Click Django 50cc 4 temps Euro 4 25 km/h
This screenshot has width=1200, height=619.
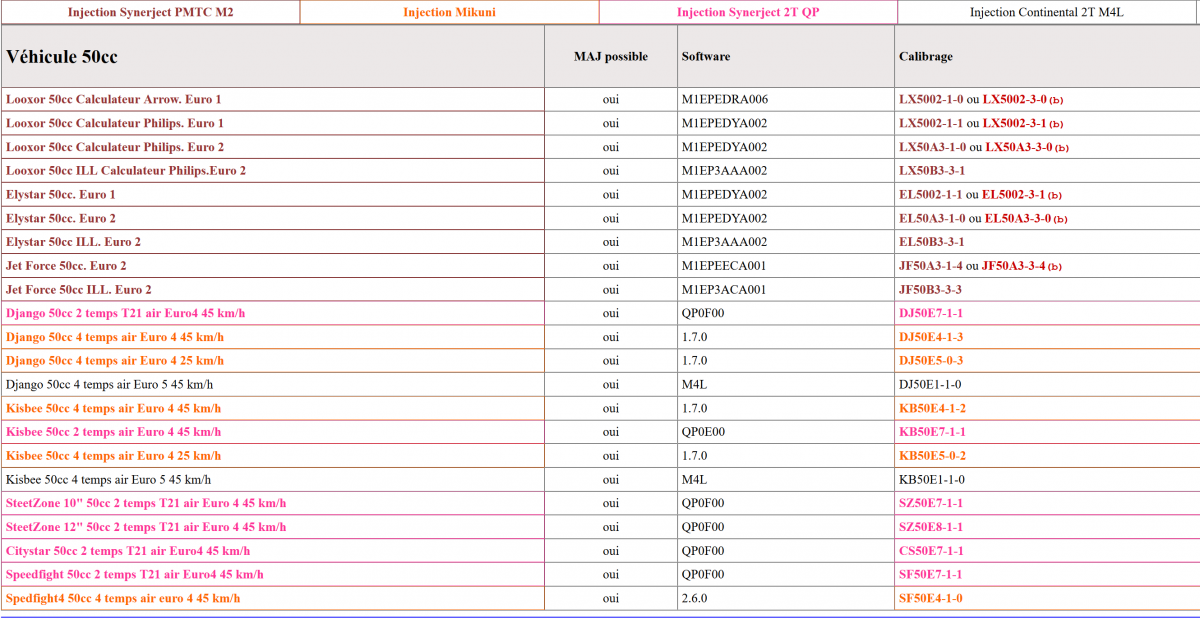pos(115,361)
